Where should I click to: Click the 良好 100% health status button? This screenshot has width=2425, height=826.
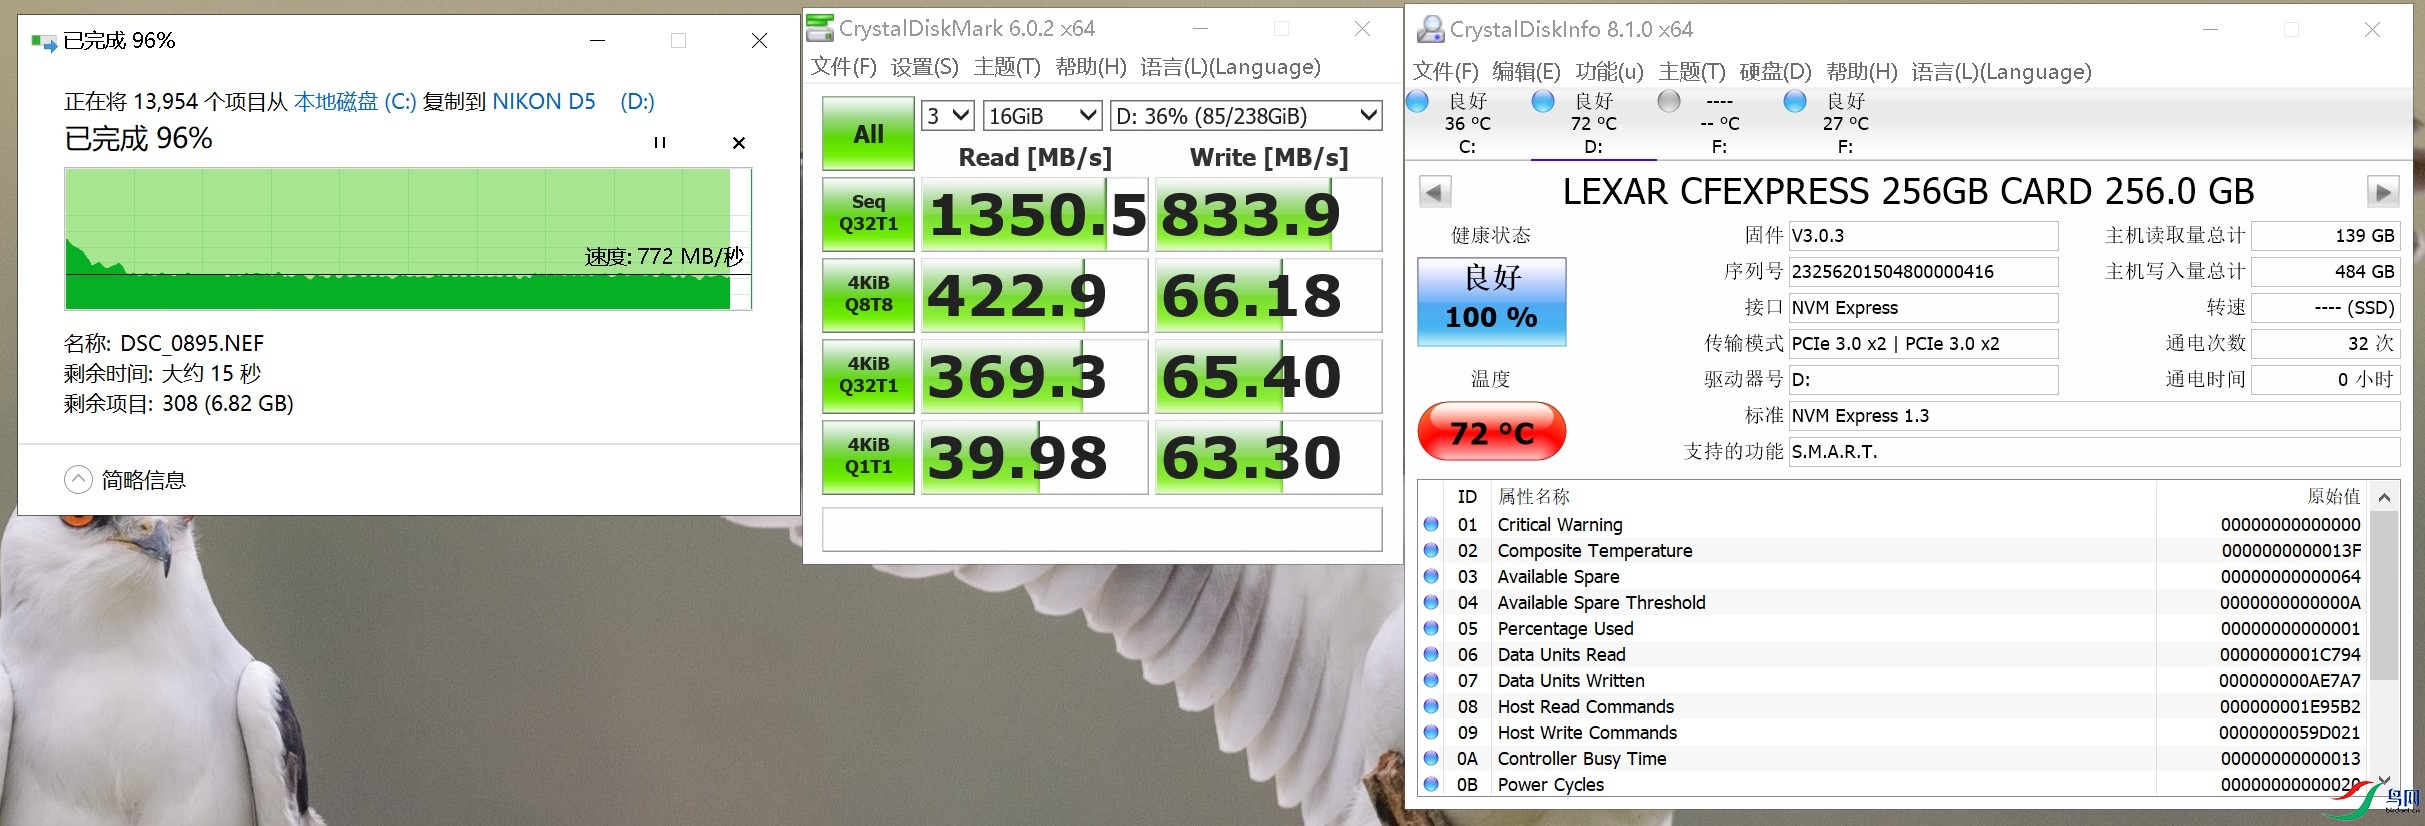coord(1491,302)
